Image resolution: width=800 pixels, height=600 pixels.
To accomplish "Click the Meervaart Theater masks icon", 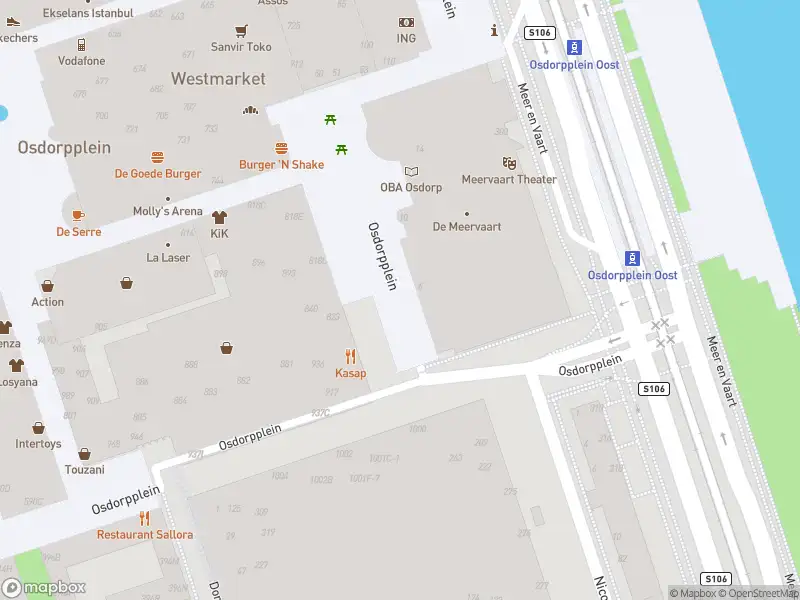I will pos(509,163).
